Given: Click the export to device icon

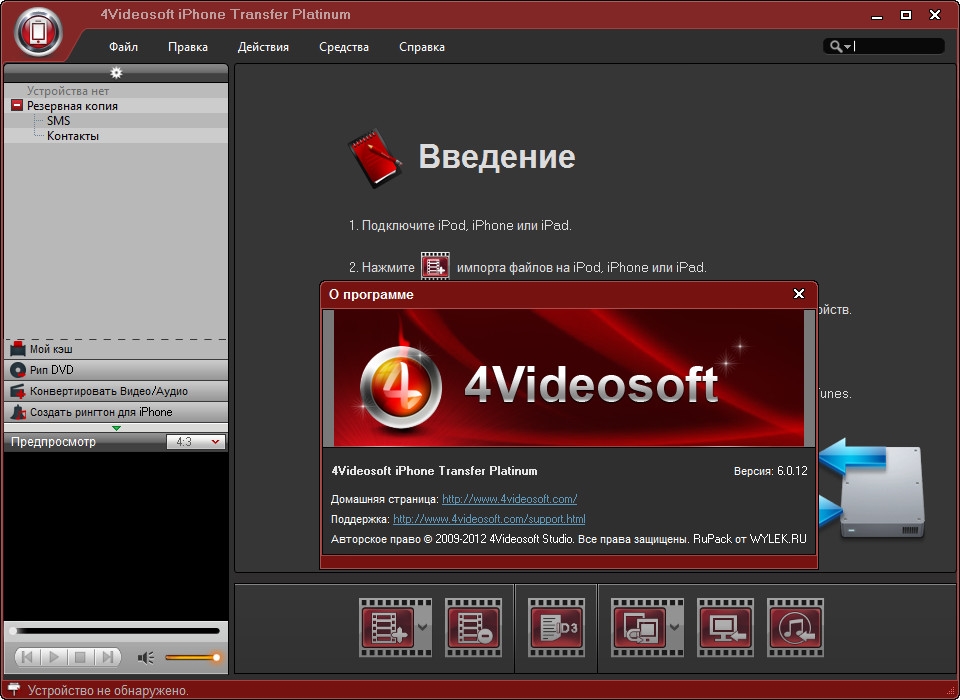Looking at the screenshot, I should pyautogui.click(x=640, y=628).
